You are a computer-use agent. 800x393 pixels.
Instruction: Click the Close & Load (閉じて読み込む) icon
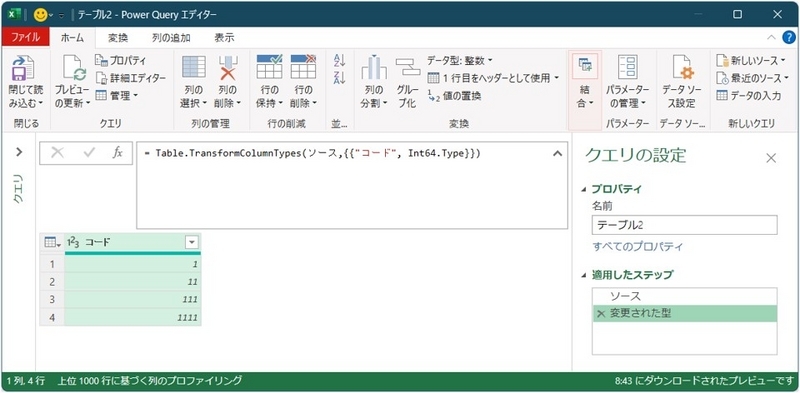tap(23, 68)
